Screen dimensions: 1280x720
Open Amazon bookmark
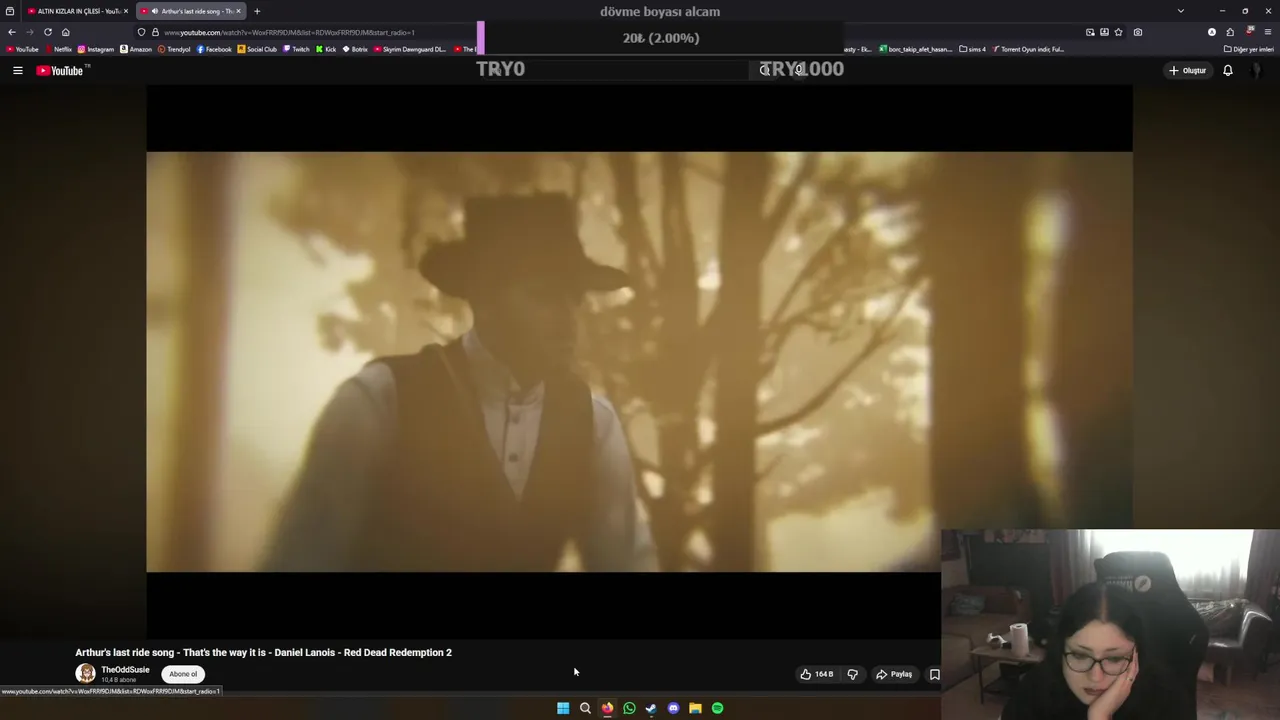[x=136, y=49]
